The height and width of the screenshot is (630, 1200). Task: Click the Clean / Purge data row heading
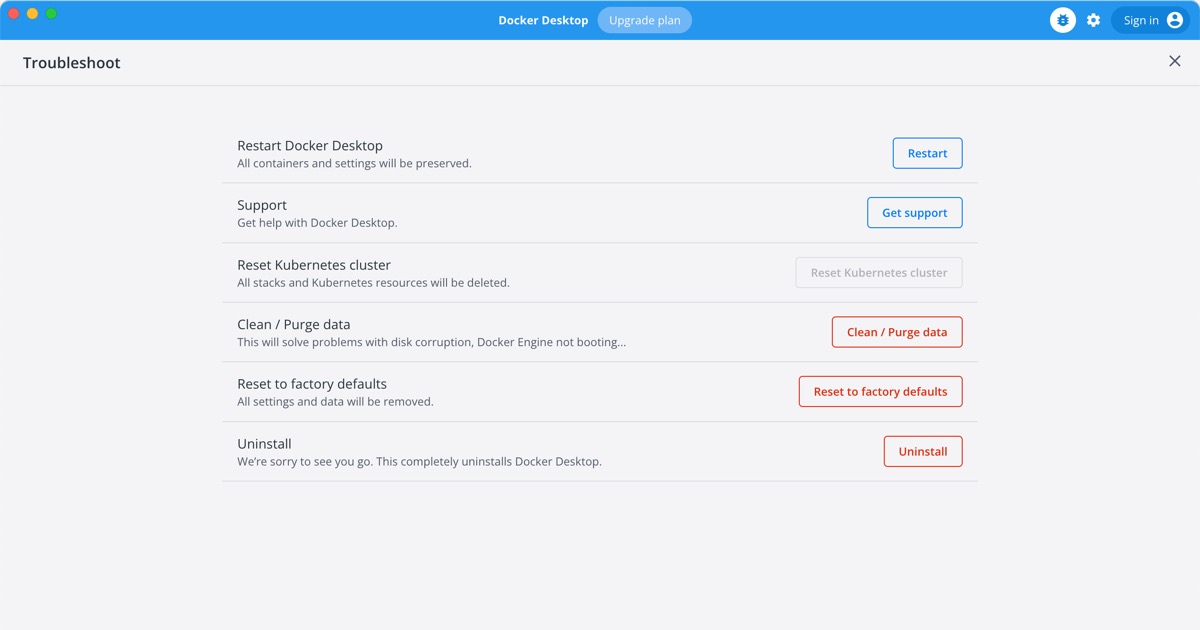pyautogui.click(x=294, y=325)
